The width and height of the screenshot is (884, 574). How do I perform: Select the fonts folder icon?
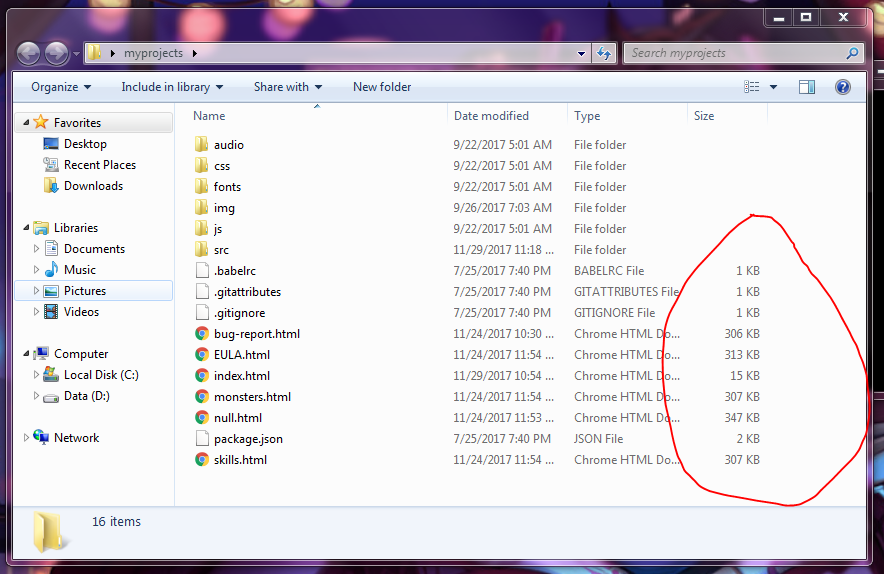tap(201, 186)
